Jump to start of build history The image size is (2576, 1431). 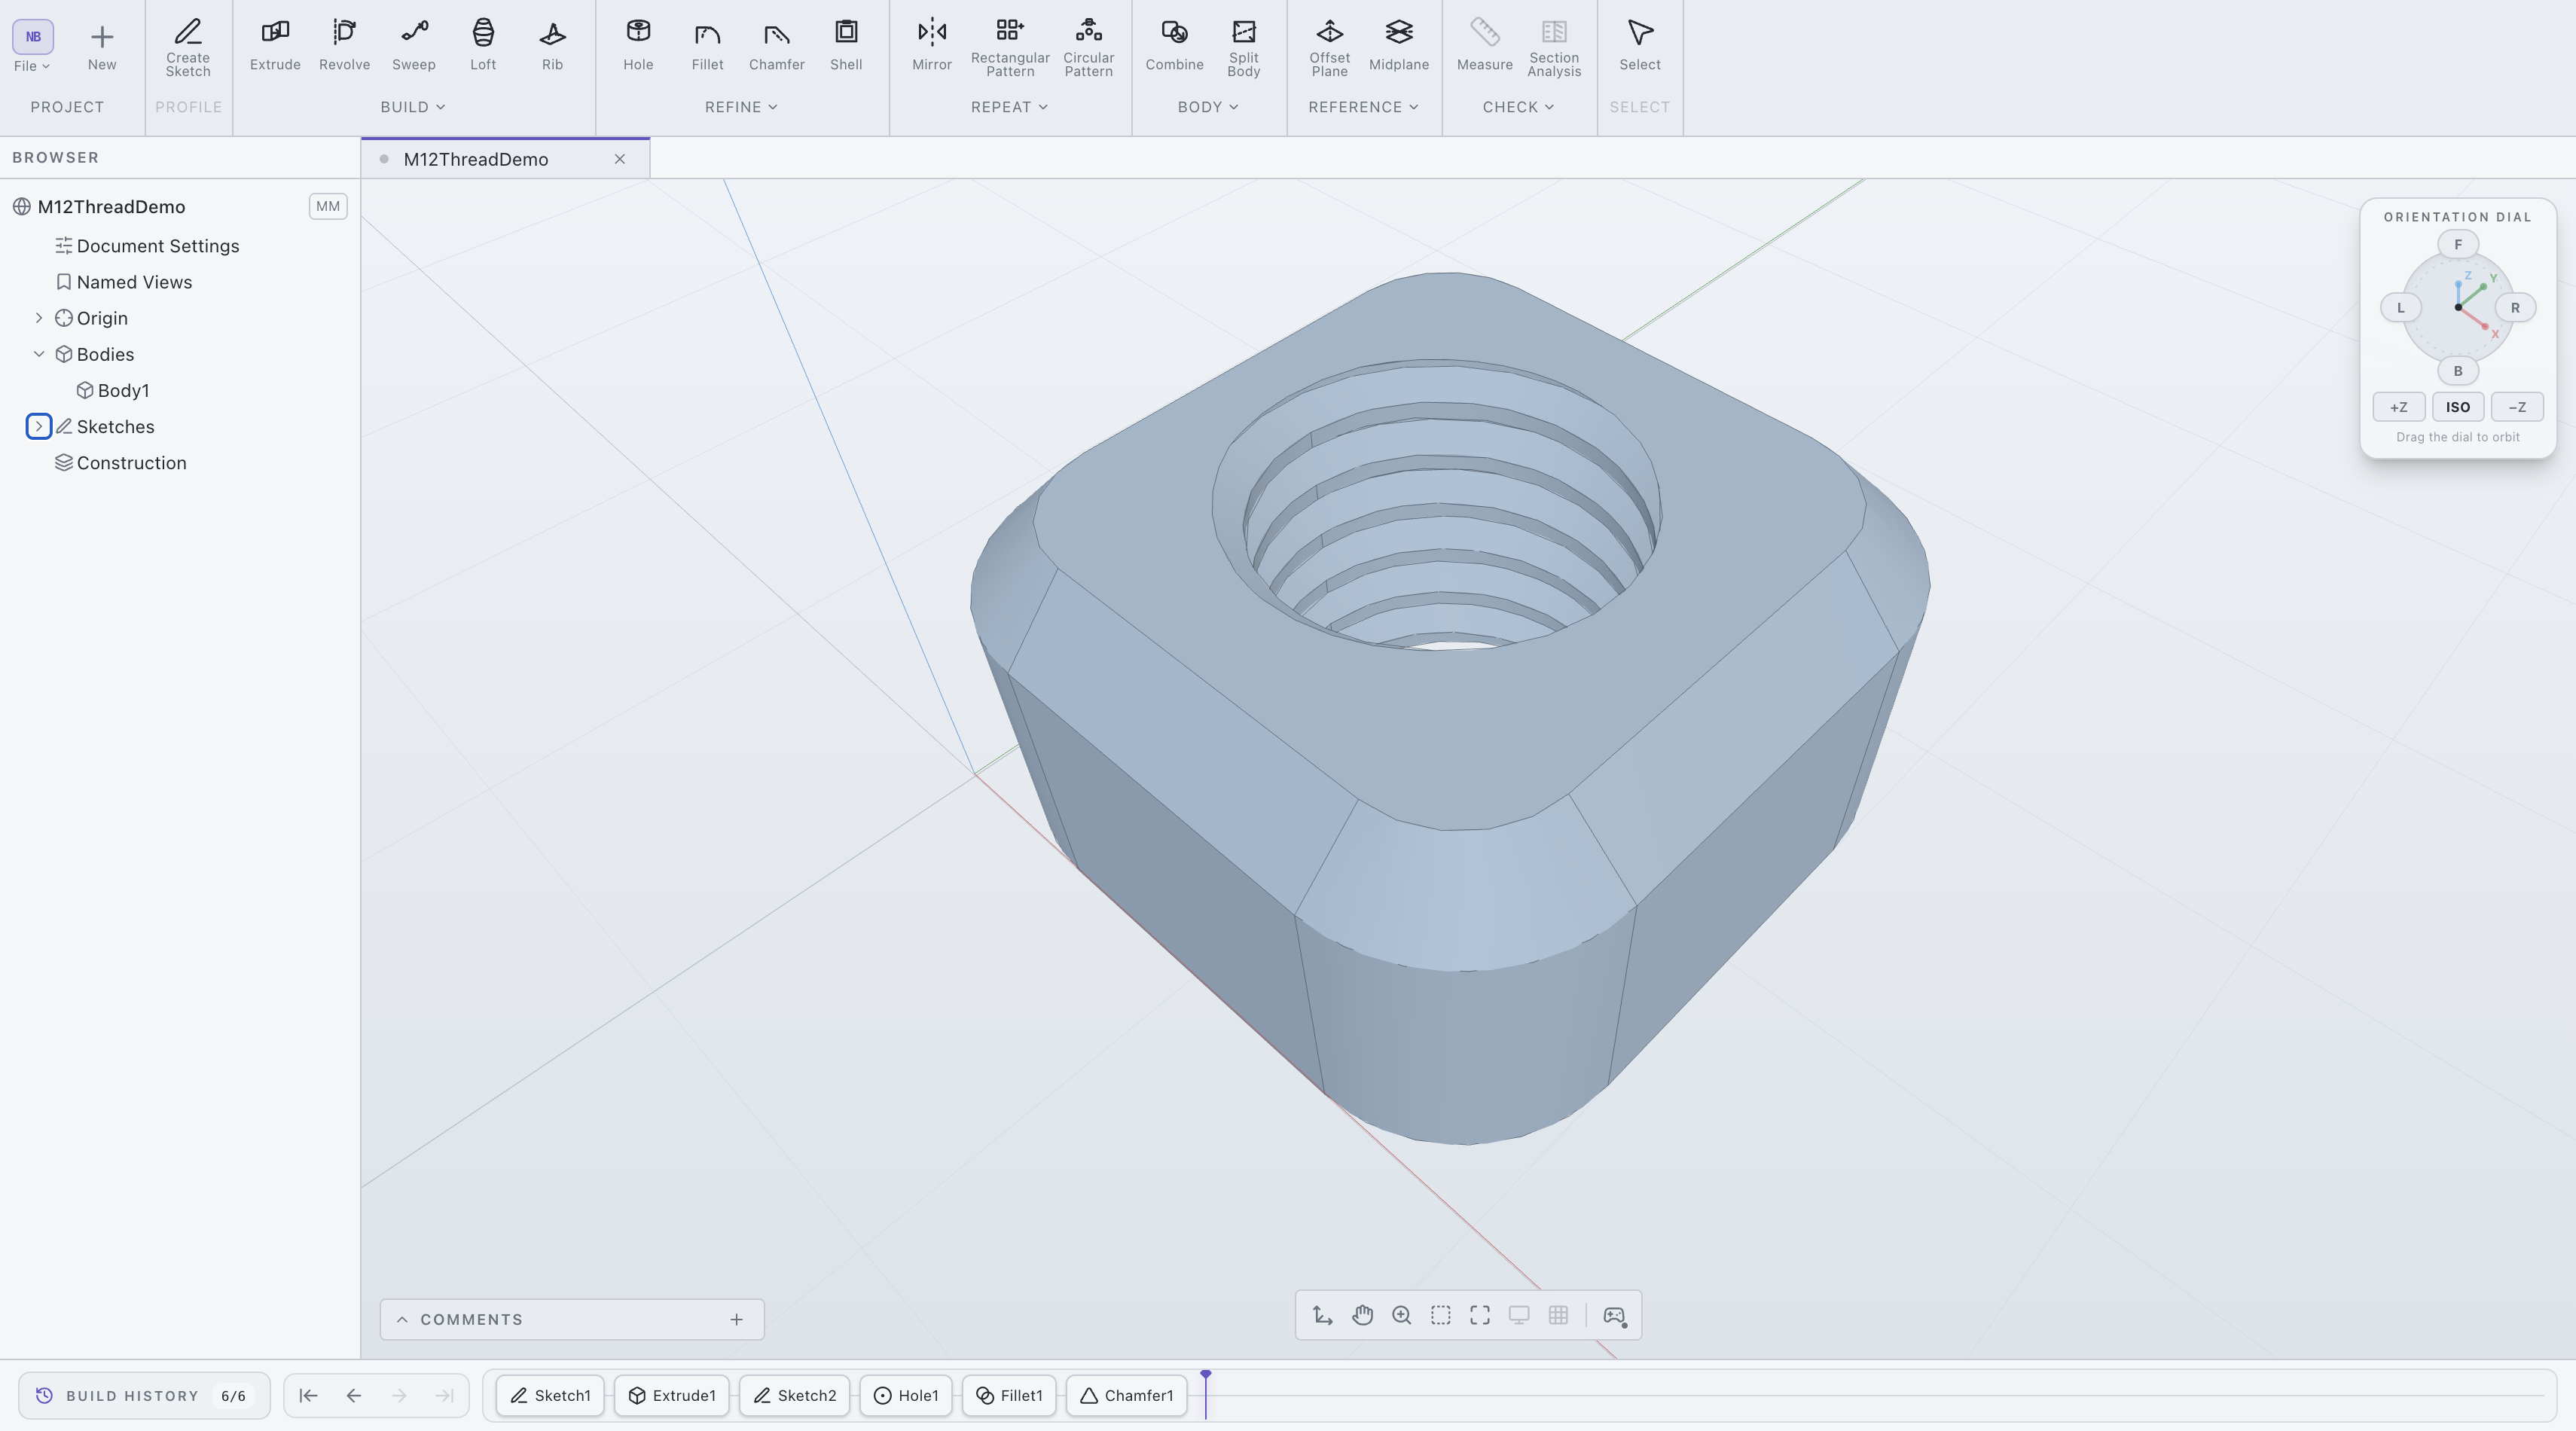point(308,1396)
